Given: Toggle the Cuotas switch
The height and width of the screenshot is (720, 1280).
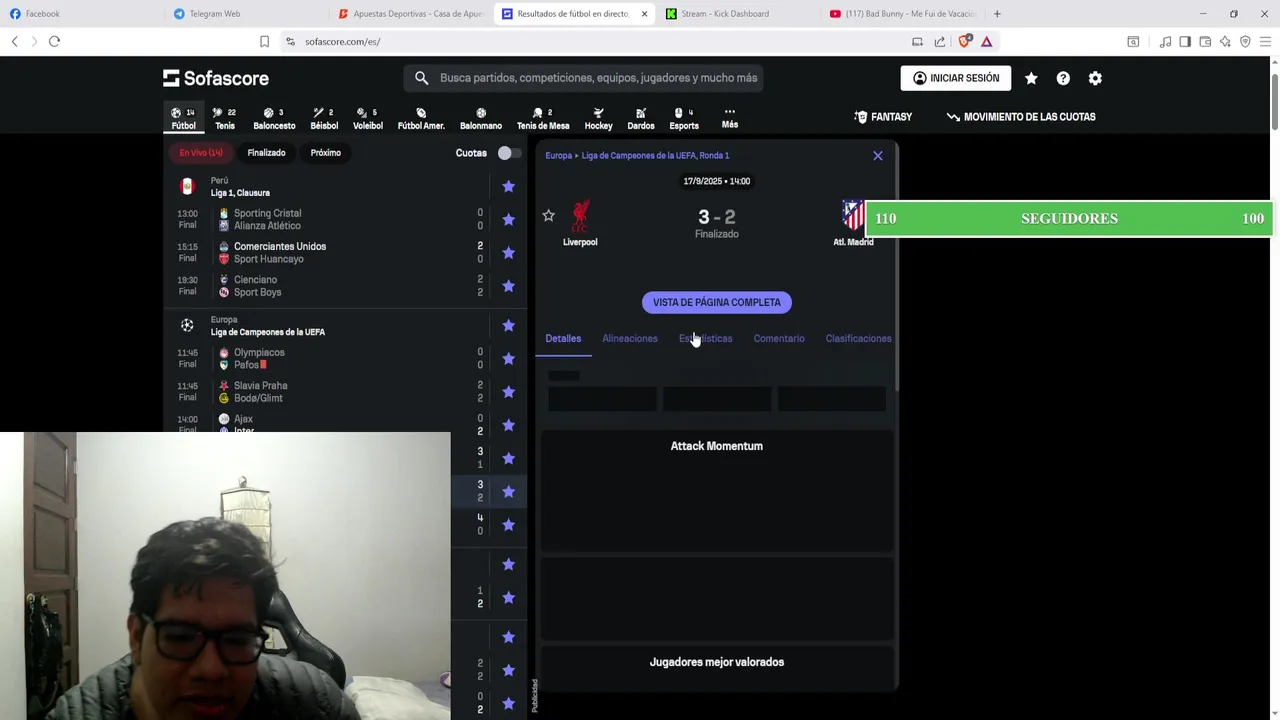Looking at the screenshot, I should point(508,153).
